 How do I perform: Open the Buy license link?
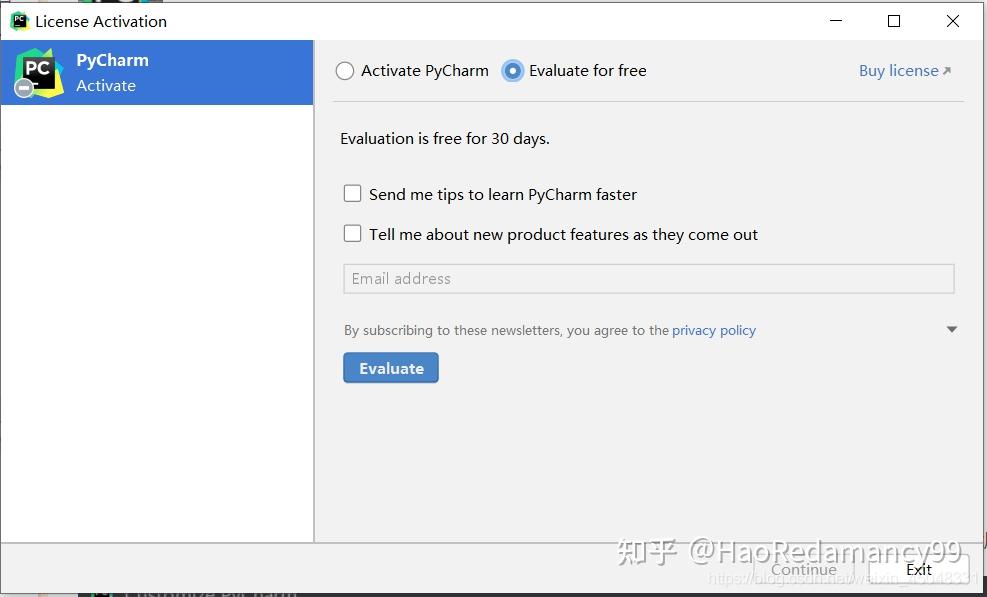click(x=897, y=70)
